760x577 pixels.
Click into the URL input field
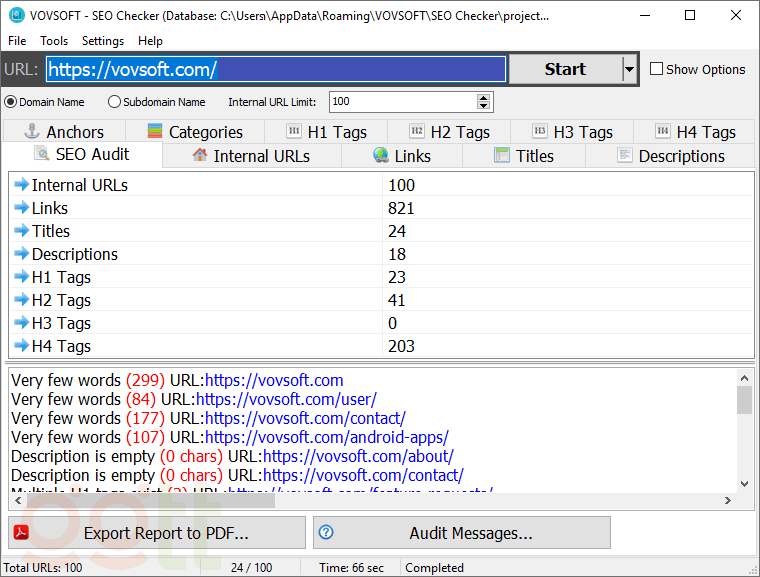pos(275,69)
